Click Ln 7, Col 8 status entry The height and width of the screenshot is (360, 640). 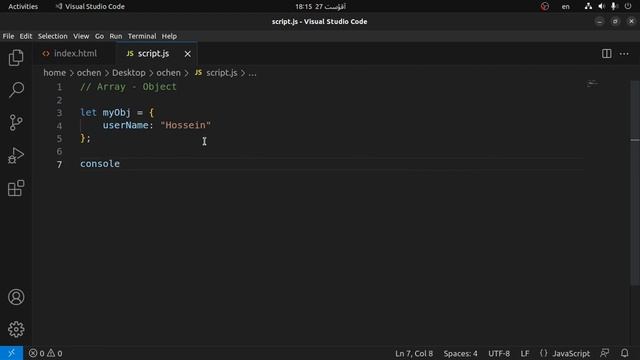click(414, 353)
